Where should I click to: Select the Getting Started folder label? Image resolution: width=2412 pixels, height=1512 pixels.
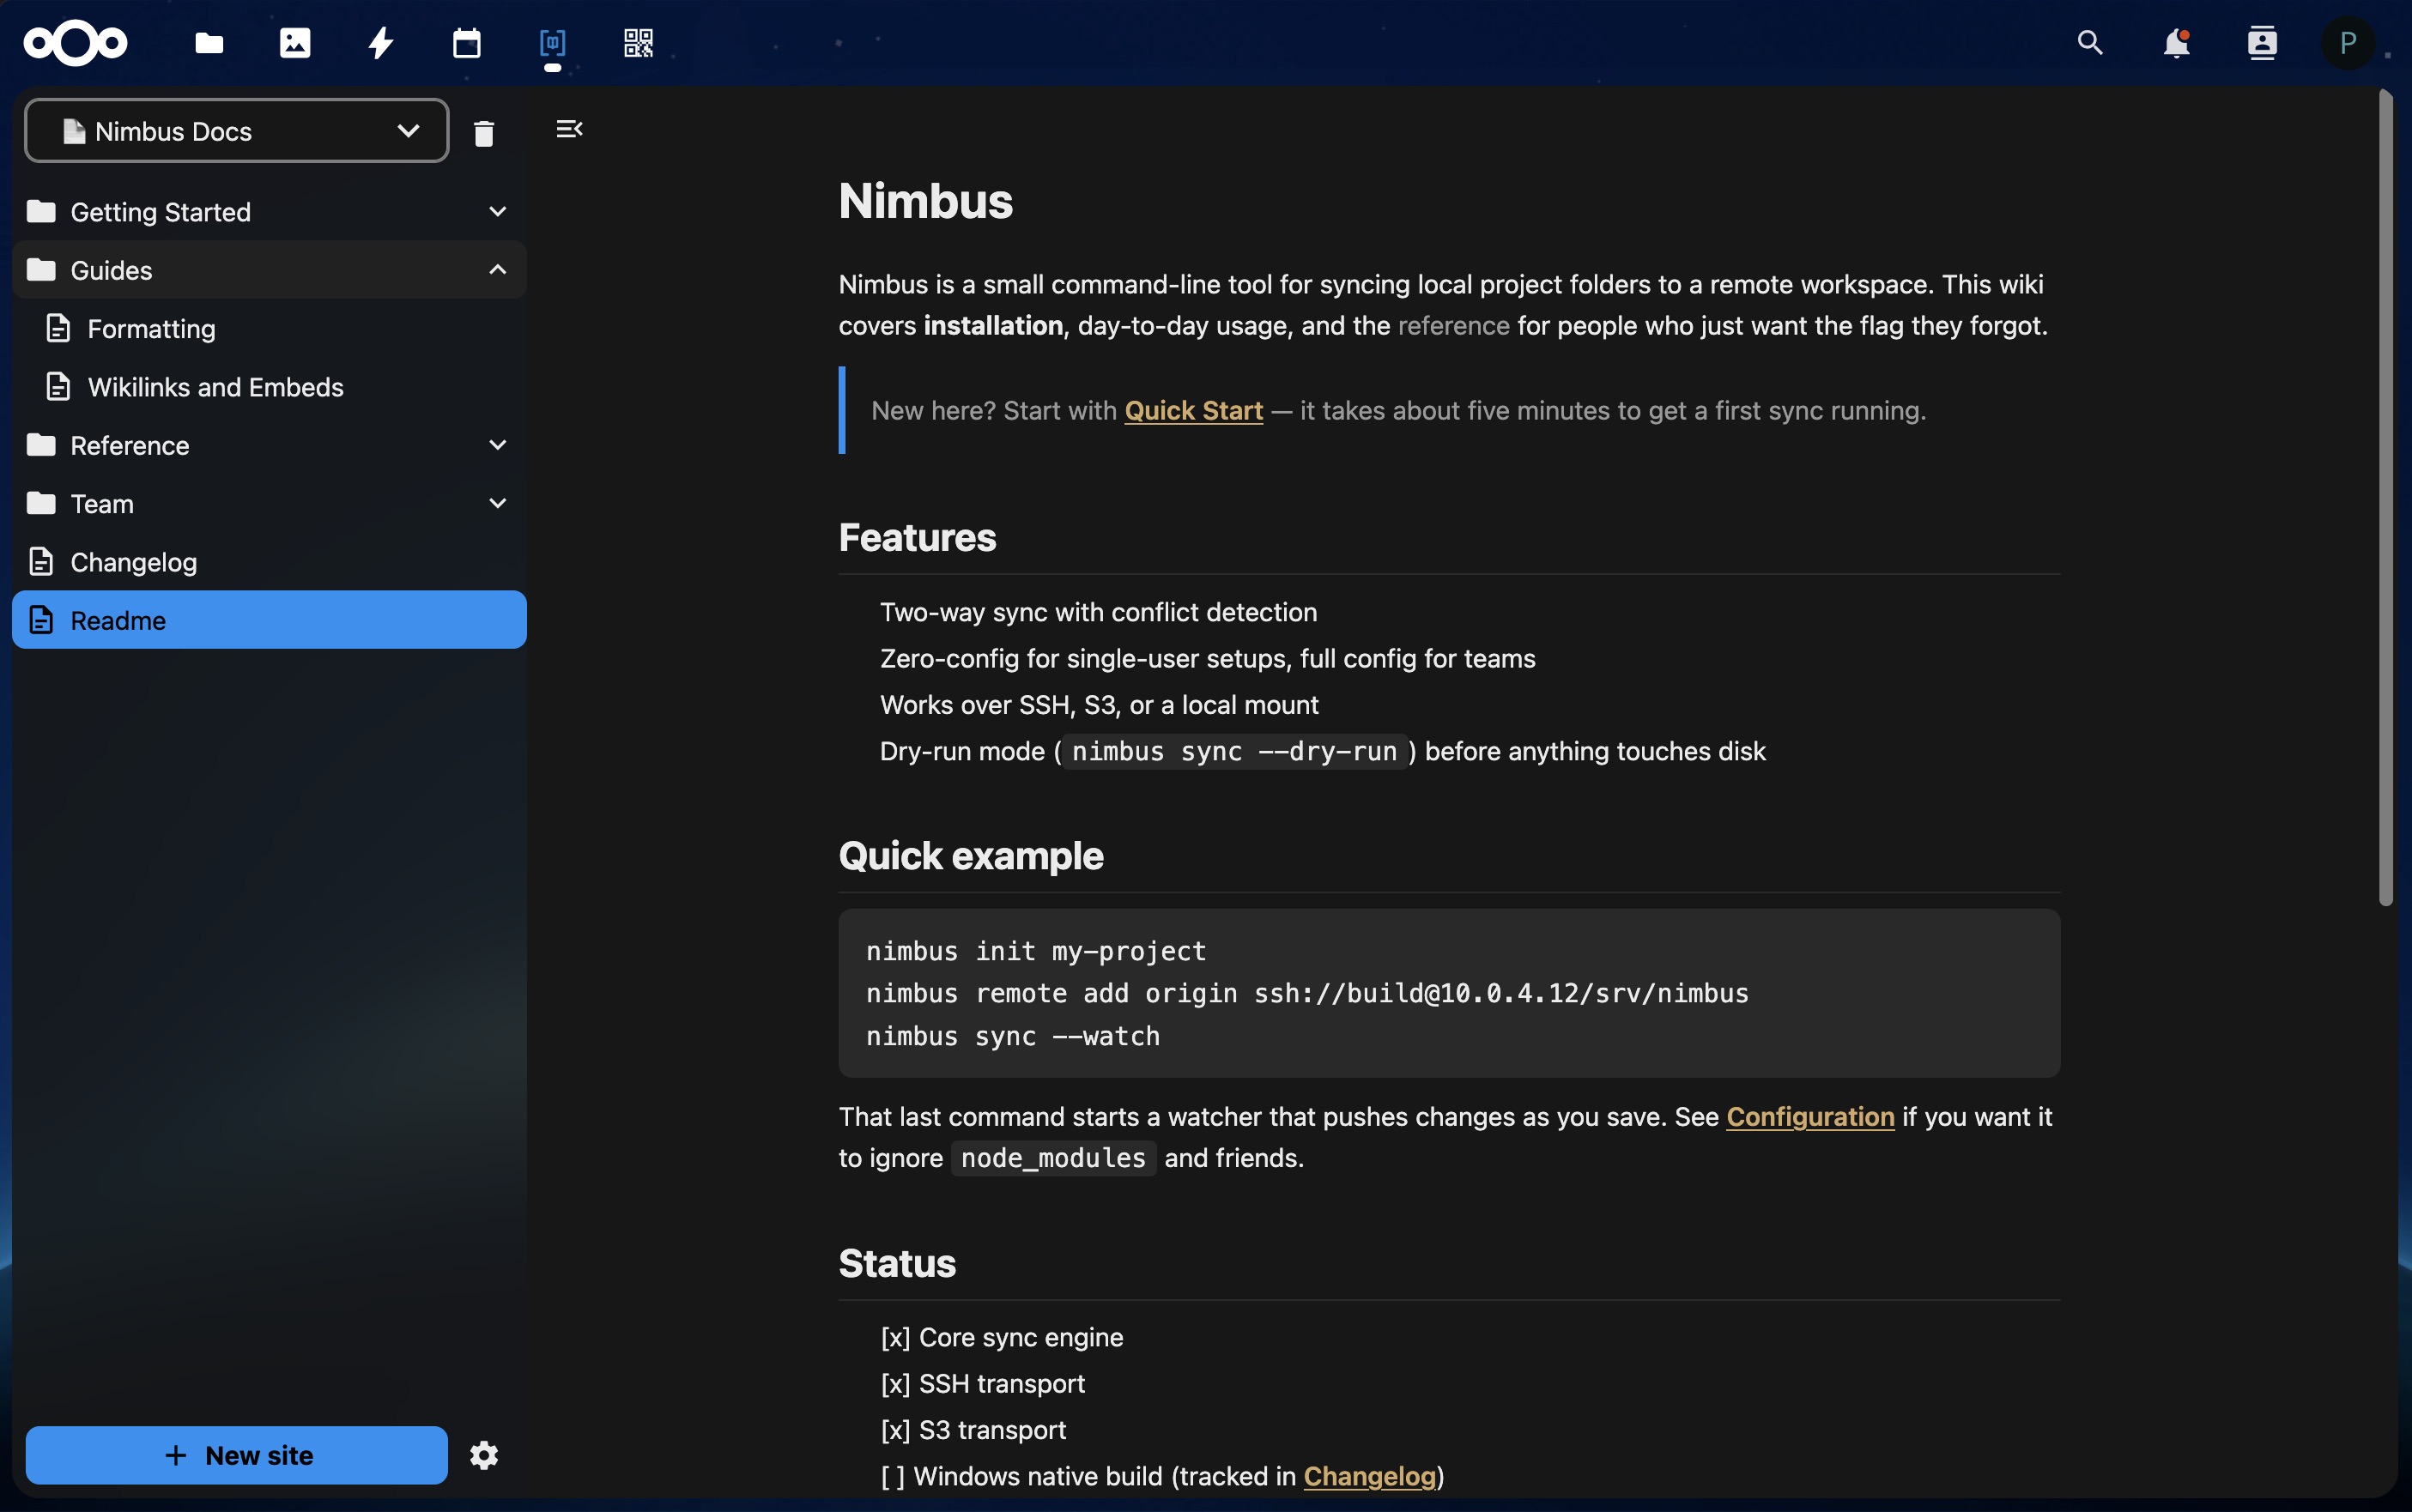(161, 212)
